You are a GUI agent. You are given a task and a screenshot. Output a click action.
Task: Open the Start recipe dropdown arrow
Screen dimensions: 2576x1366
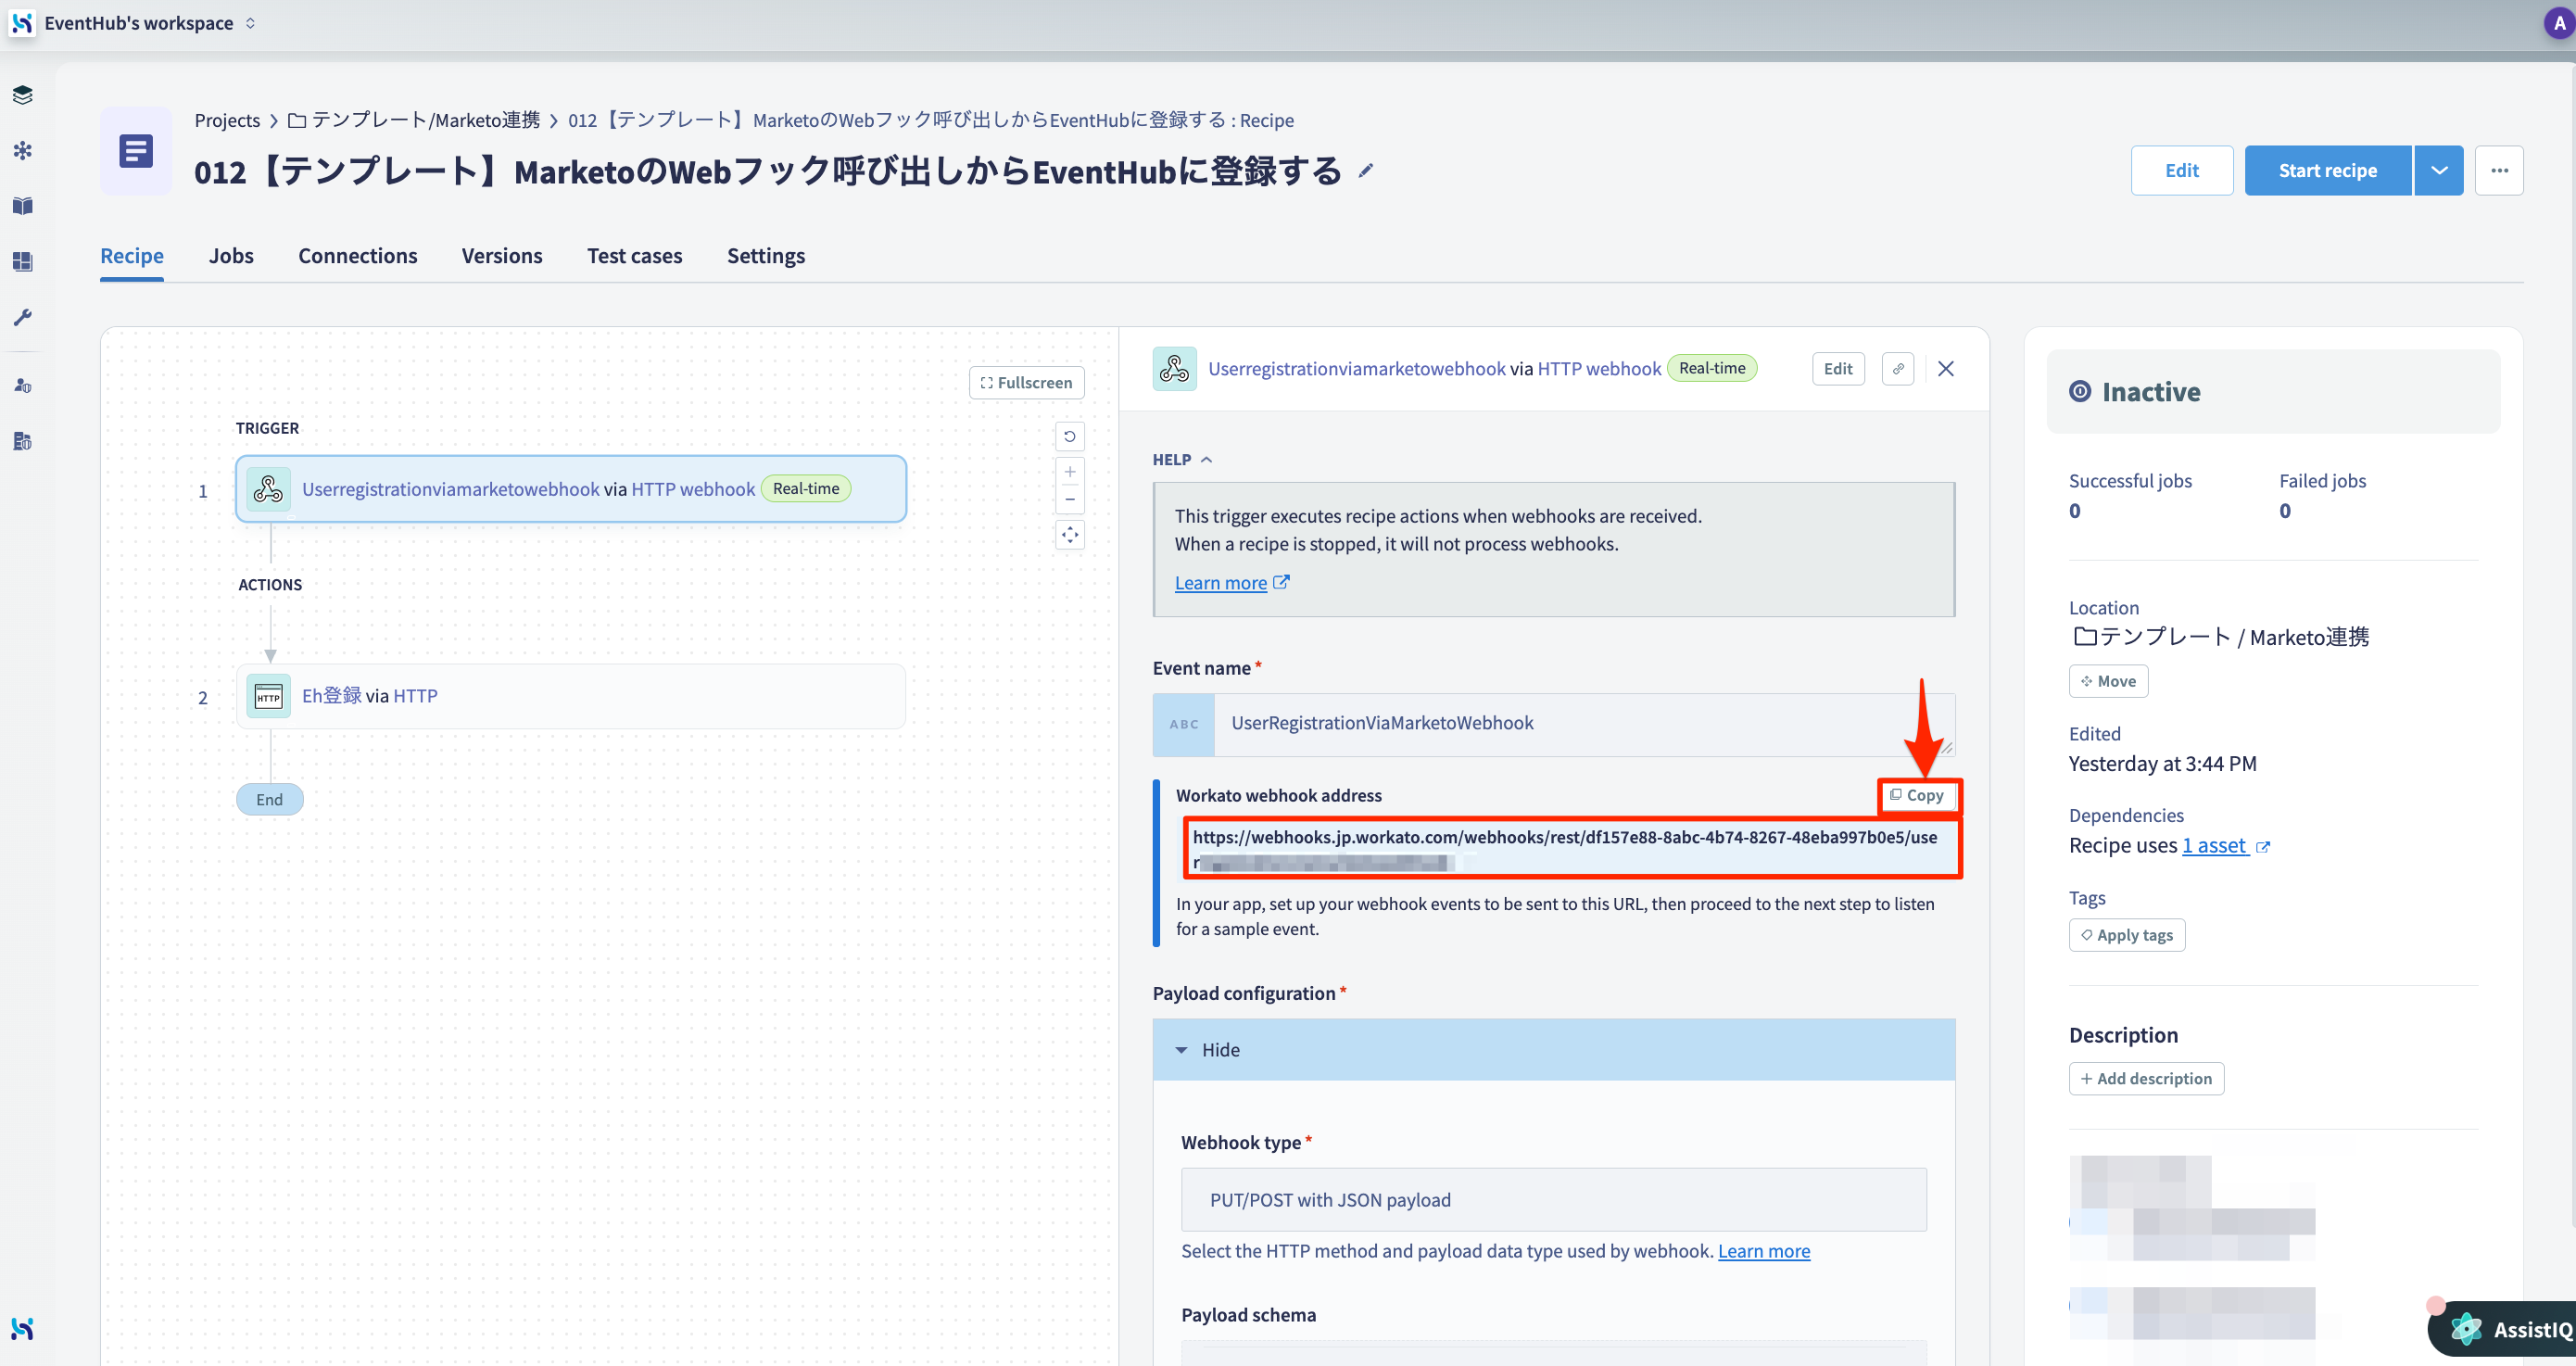pos(2439,170)
